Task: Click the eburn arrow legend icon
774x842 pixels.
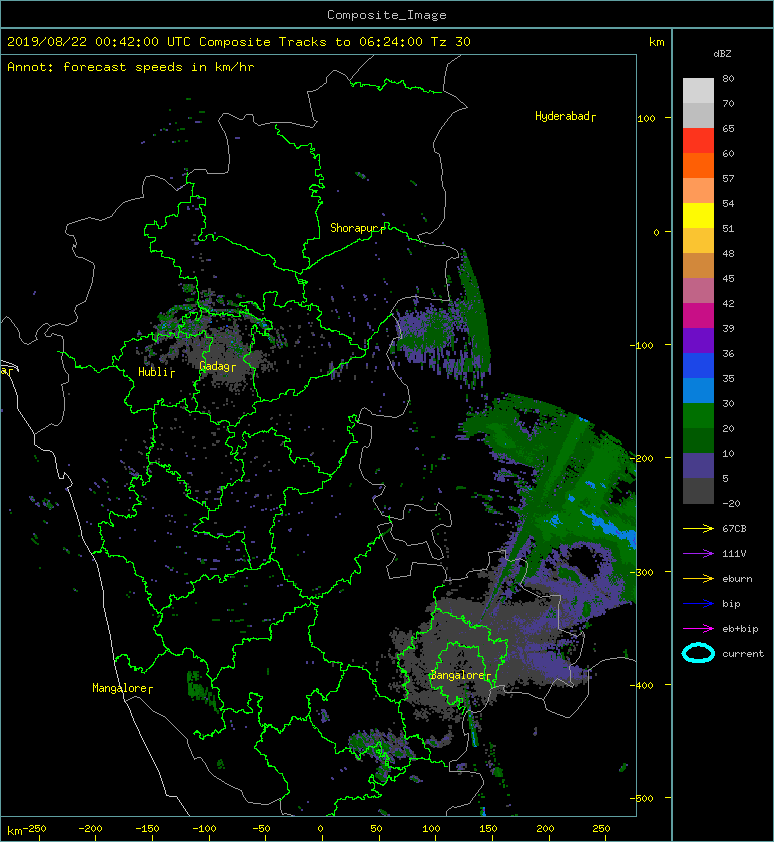Action: click(x=698, y=579)
